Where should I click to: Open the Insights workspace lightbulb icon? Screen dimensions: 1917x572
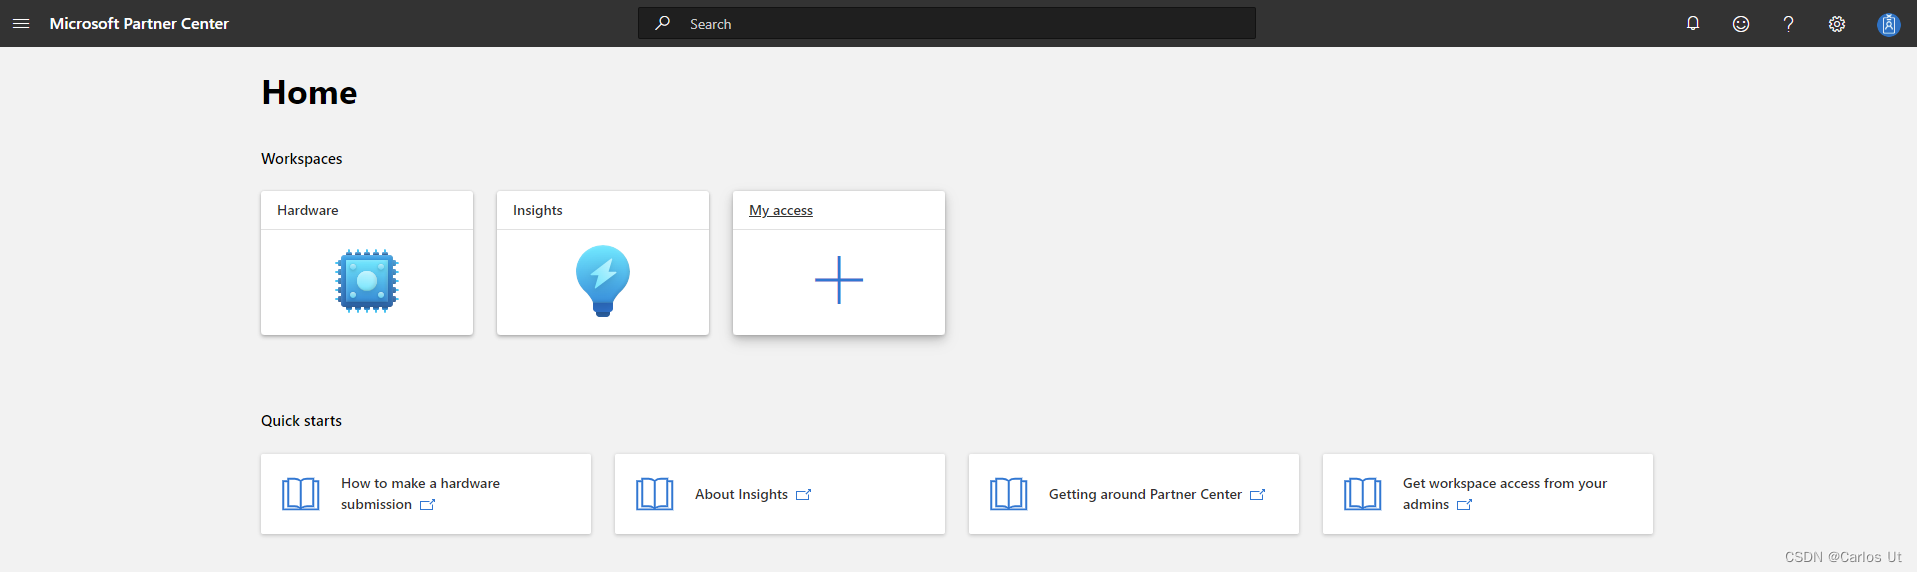(603, 281)
